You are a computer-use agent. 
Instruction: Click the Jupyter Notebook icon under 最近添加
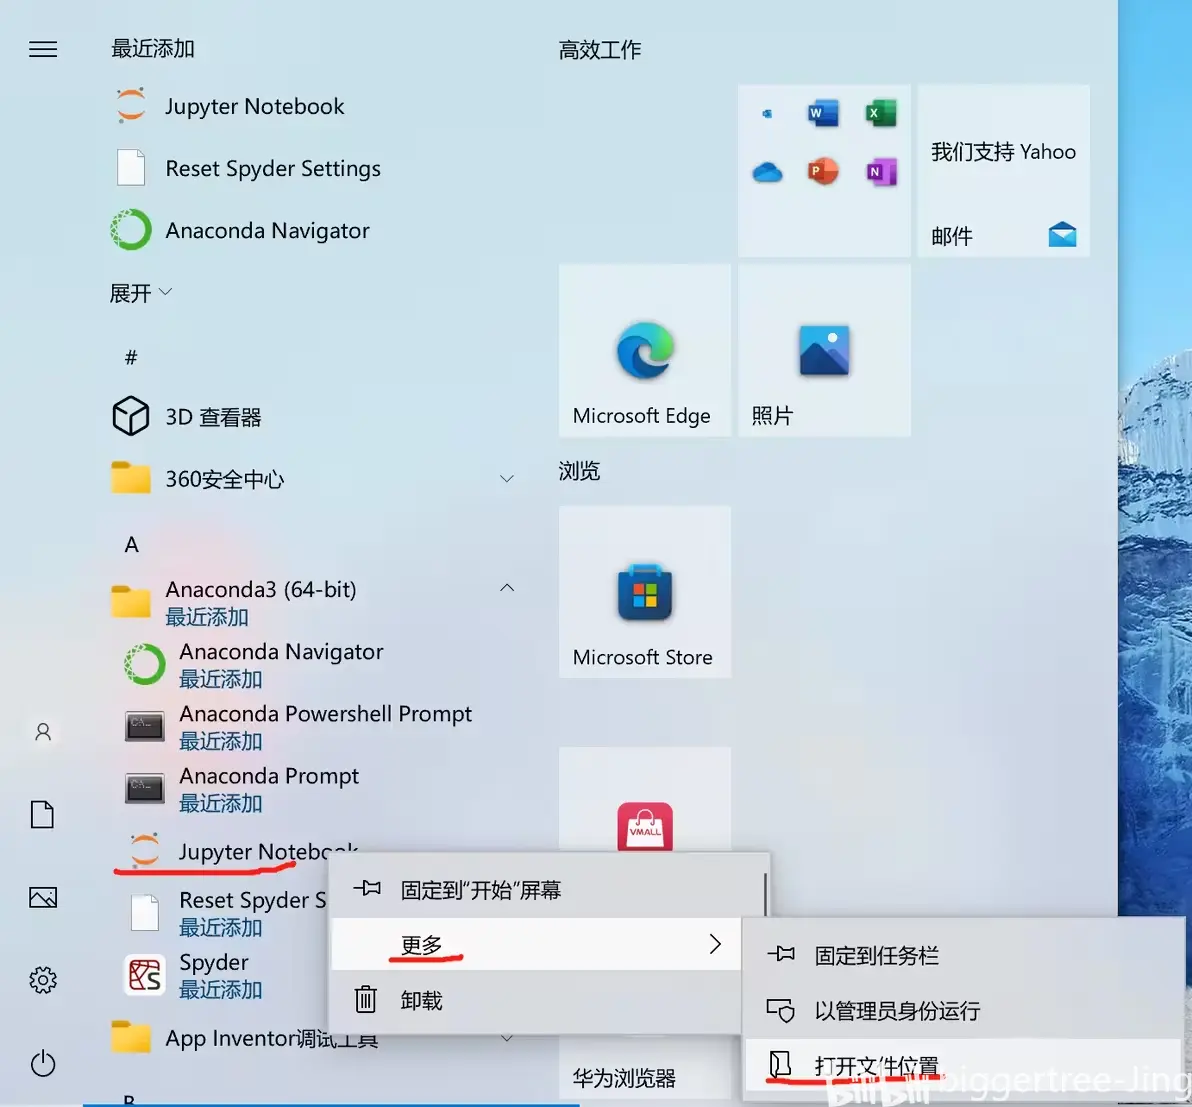[x=131, y=106]
